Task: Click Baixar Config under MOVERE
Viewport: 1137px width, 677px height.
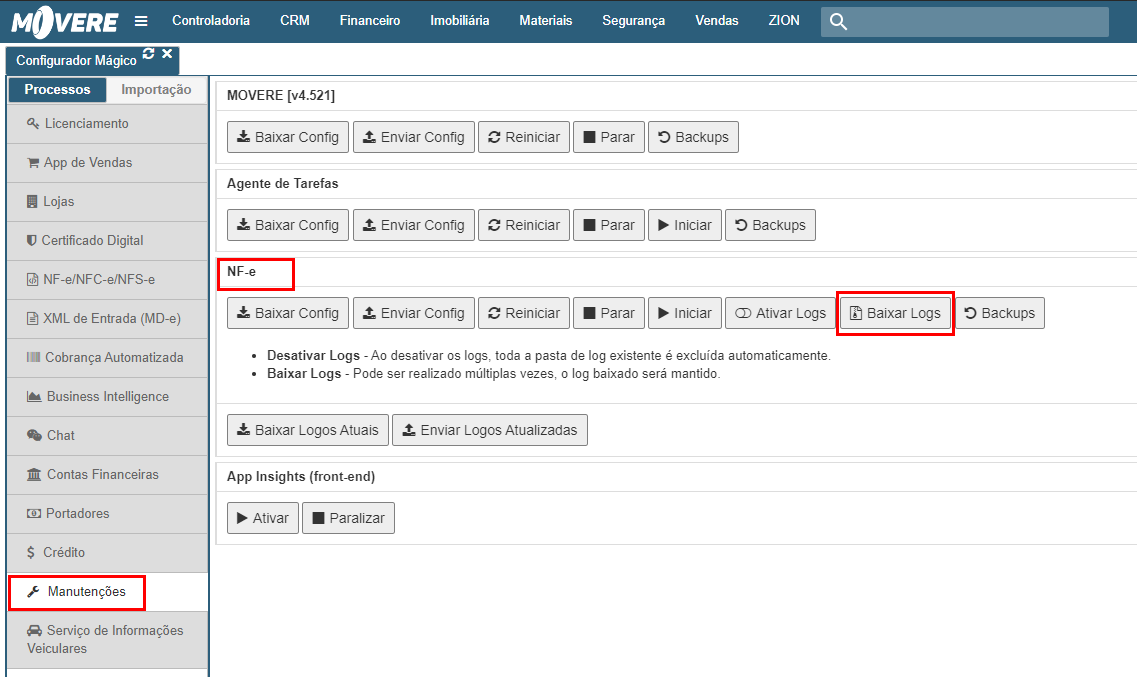Action: pos(288,137)
